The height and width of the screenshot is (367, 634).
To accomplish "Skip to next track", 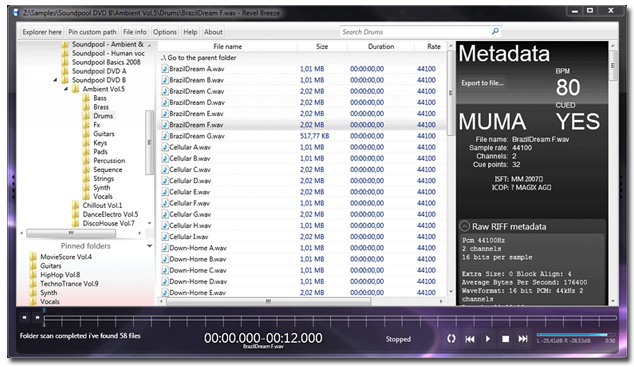I will [523, 339].
